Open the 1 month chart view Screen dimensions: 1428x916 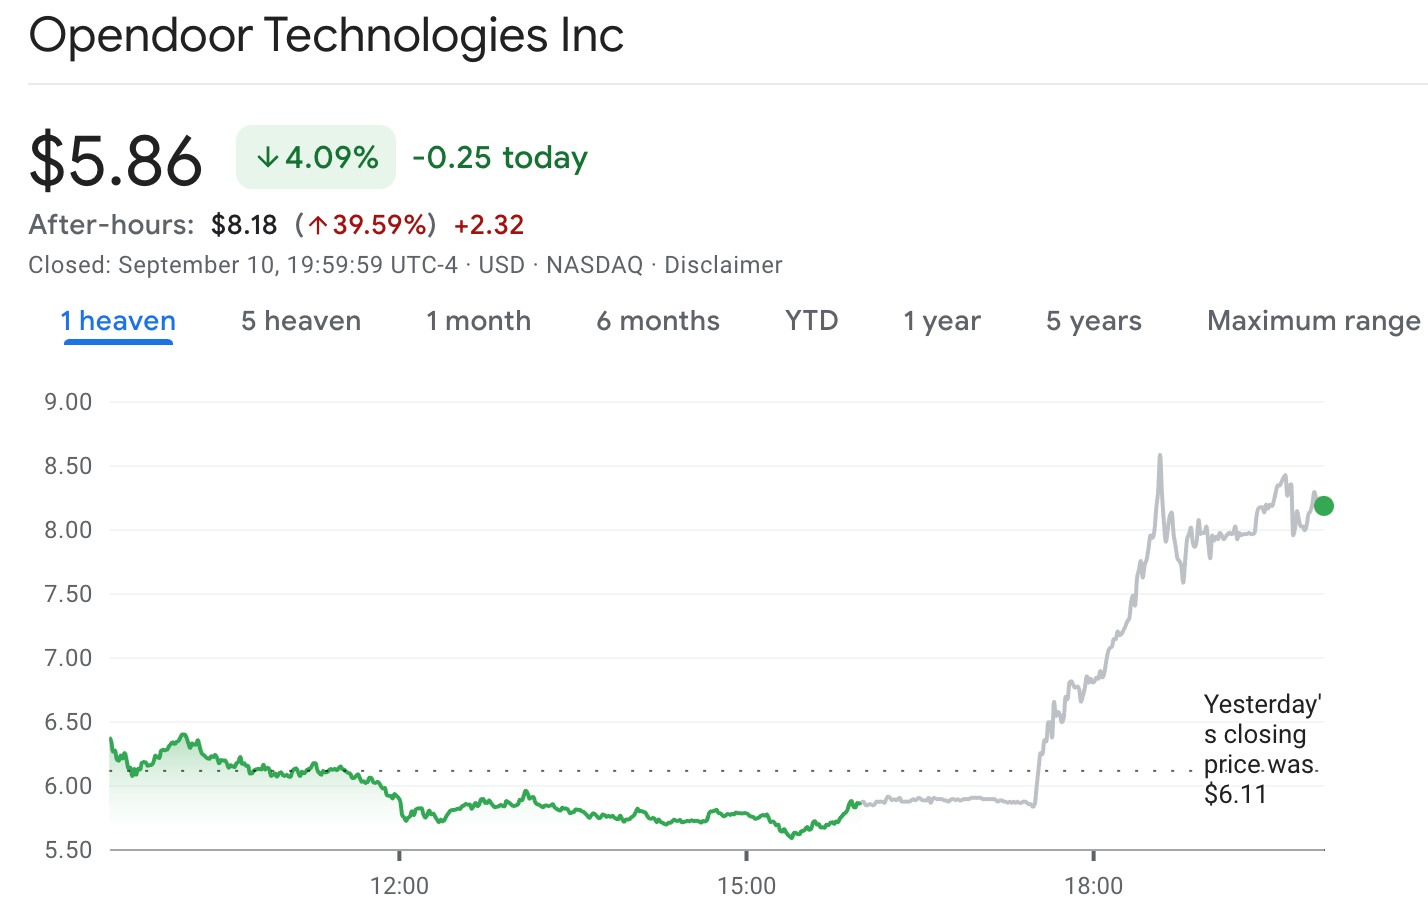click(478, 321)
